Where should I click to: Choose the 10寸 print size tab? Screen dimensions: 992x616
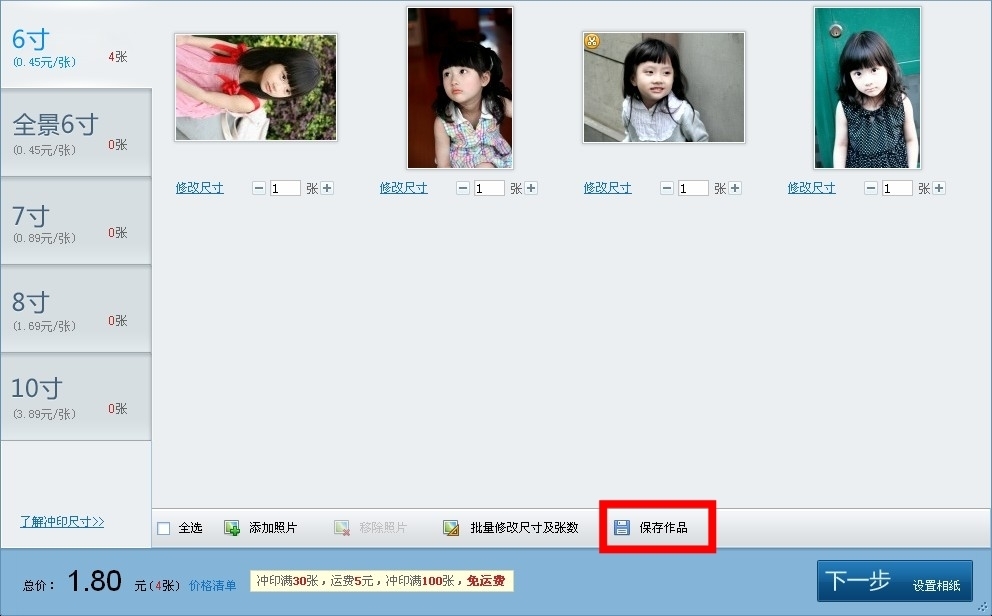click(75, 397)
